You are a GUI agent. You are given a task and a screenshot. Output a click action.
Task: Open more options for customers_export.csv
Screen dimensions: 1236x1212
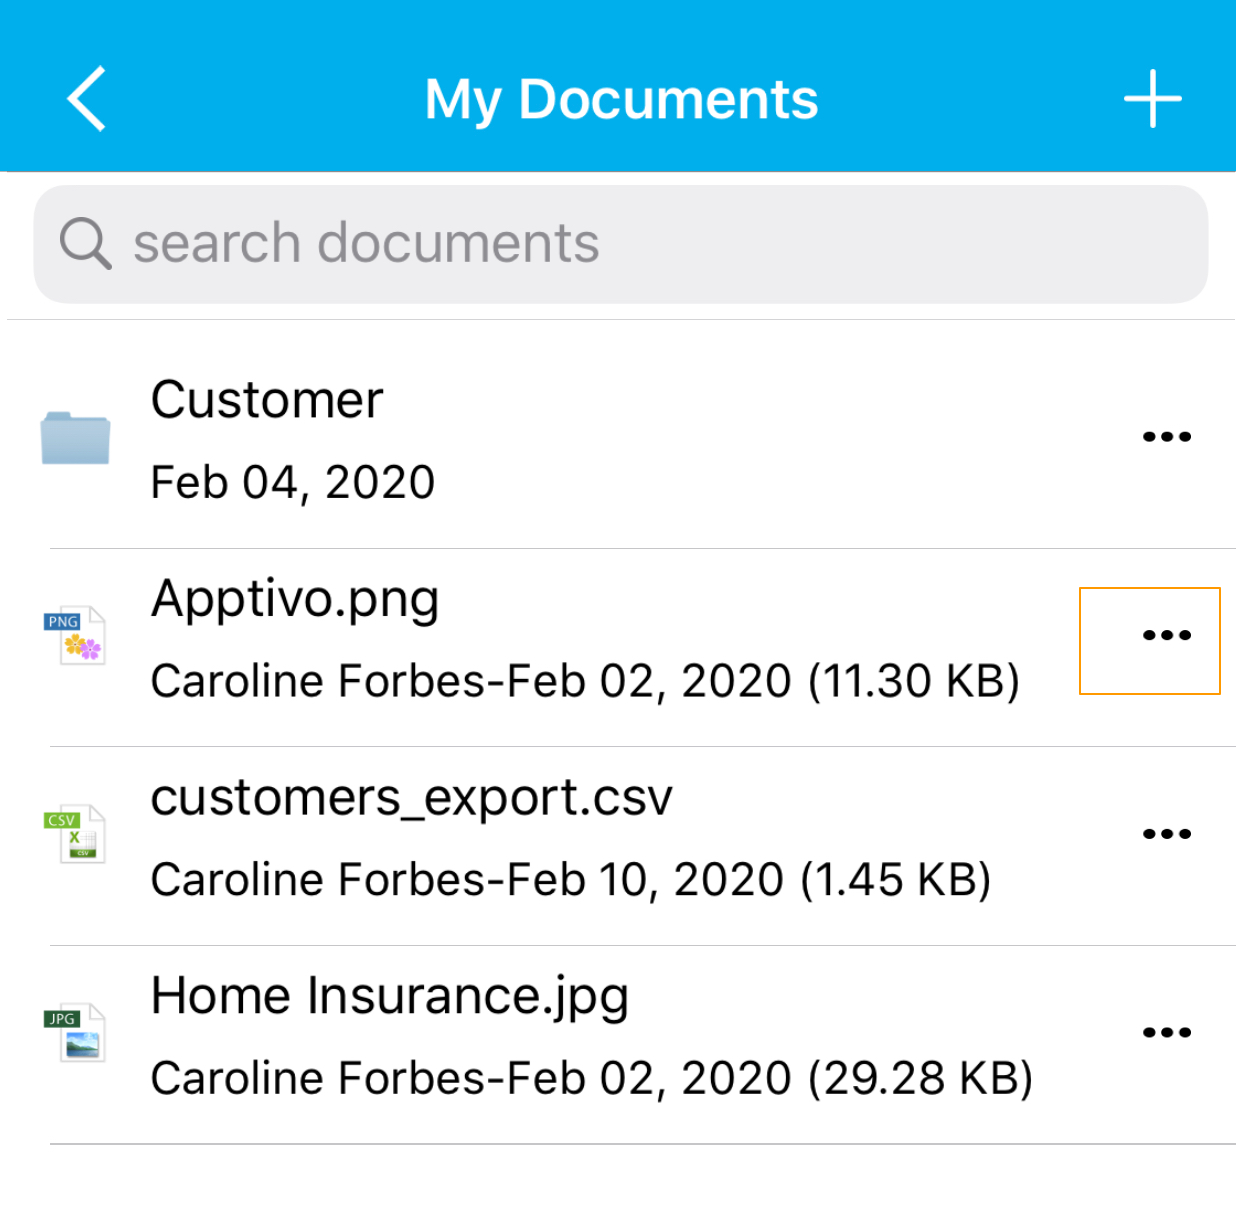pos(1166,834)
